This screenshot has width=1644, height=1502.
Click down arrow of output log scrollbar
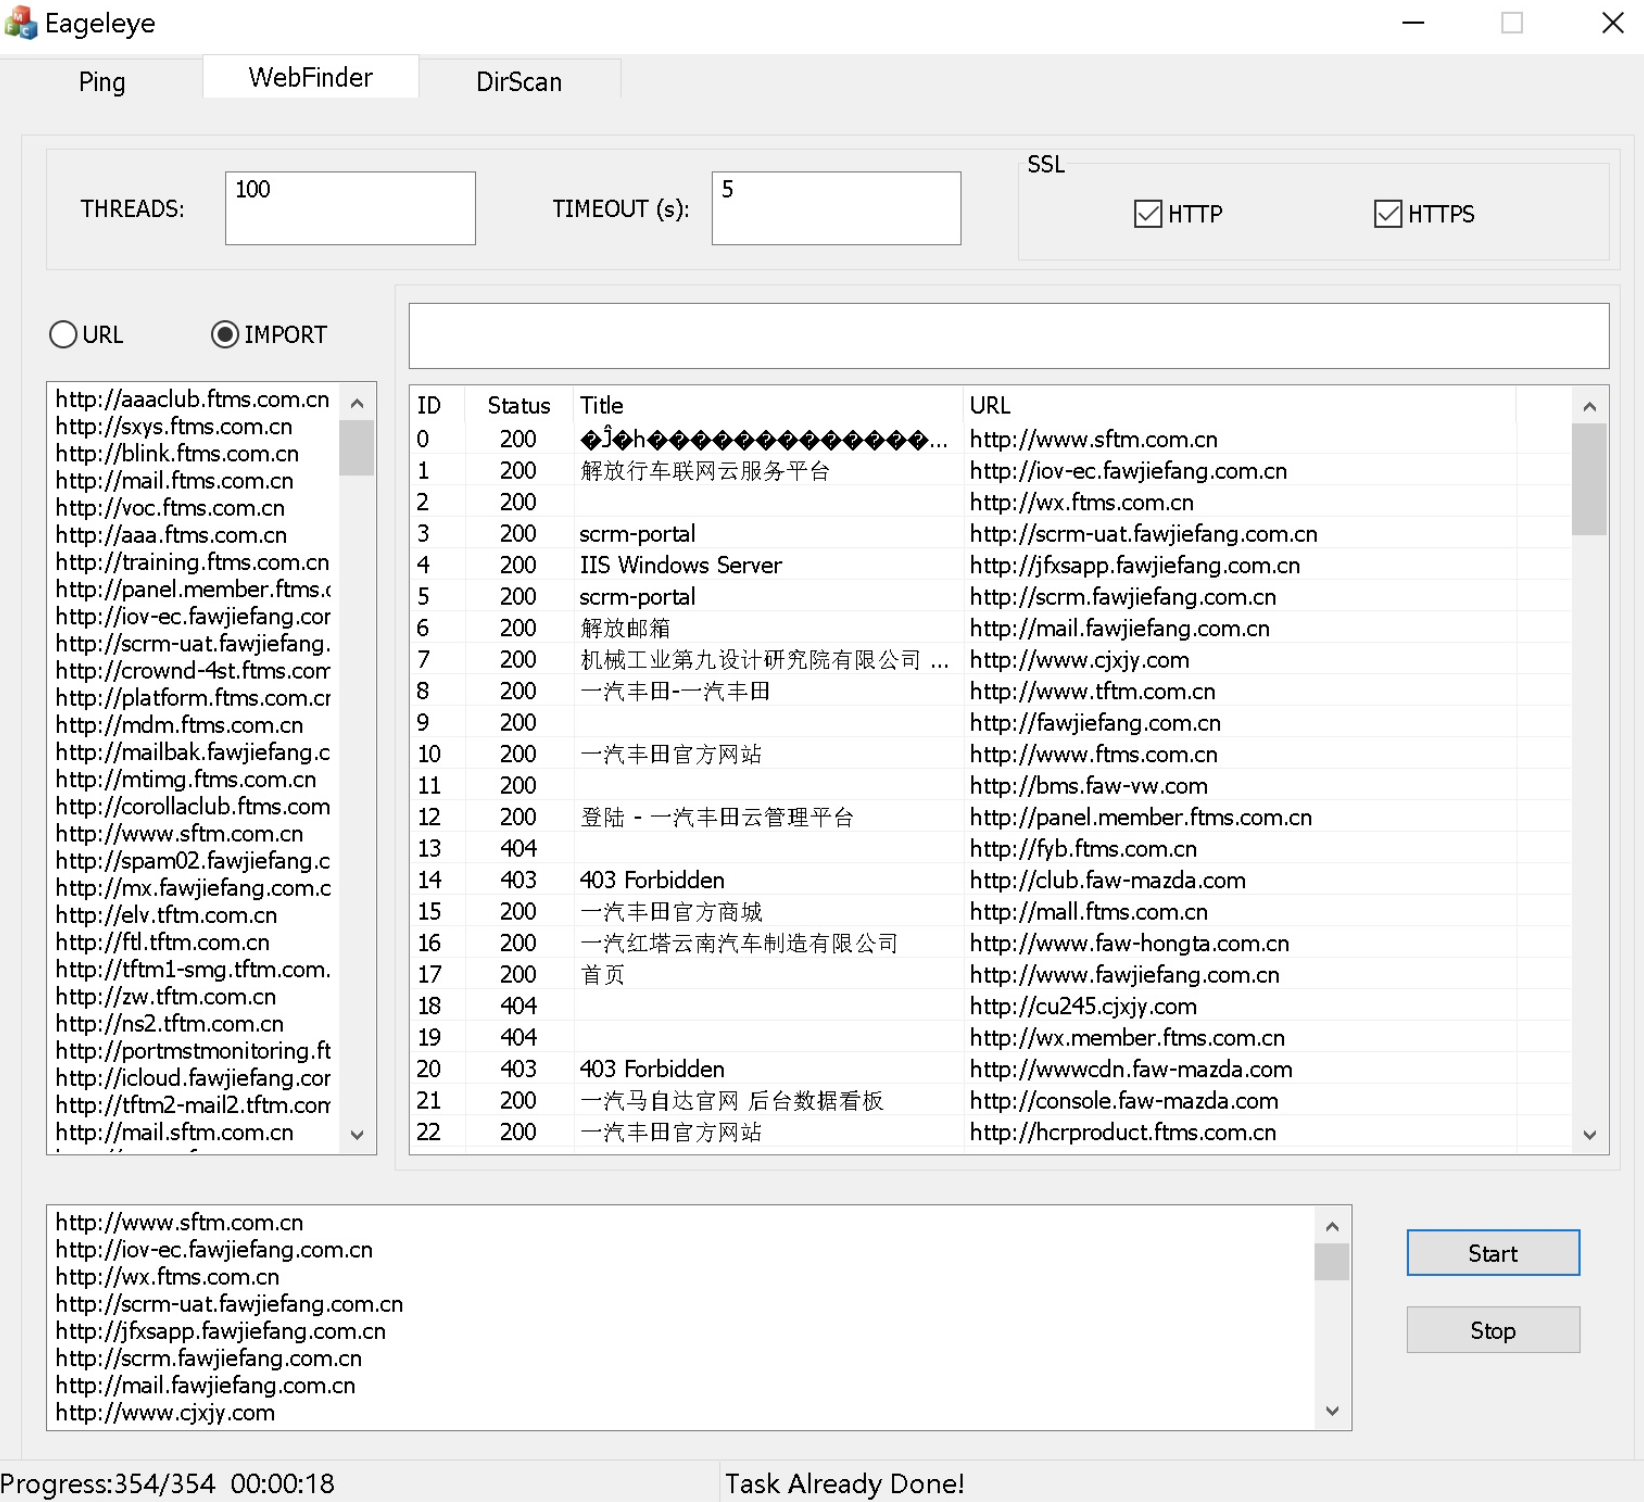[x=1332, y=1411]
